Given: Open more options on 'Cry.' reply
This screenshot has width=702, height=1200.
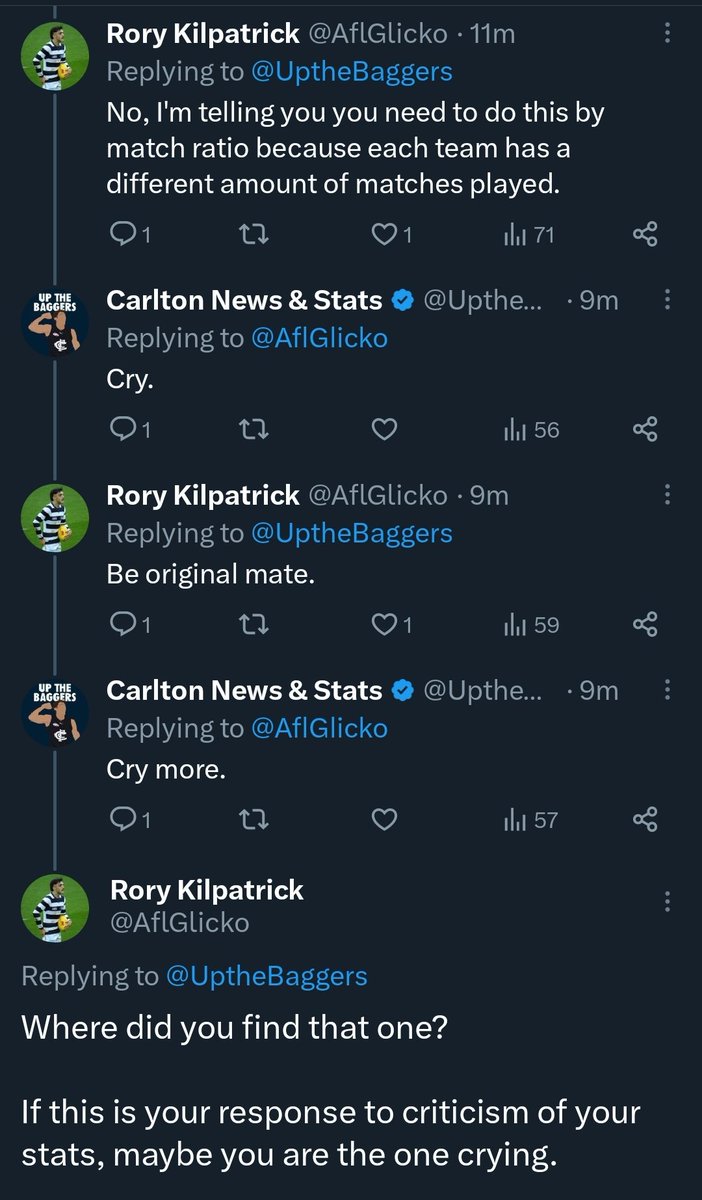Looking at the screenshot, I should (668, 300).
